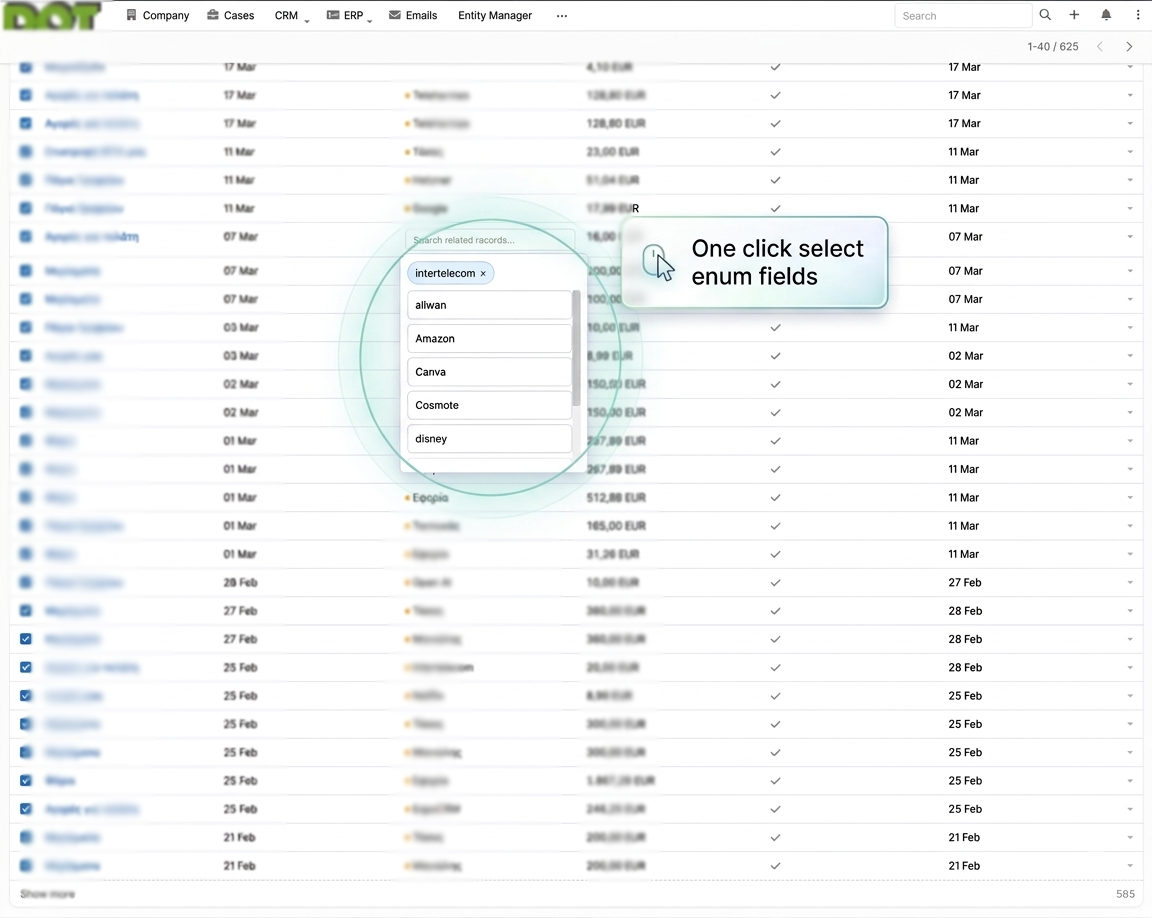Screen dimensions: 1152x918
Task: Open the Entity Manager tab
Action: tap(495, 16)
